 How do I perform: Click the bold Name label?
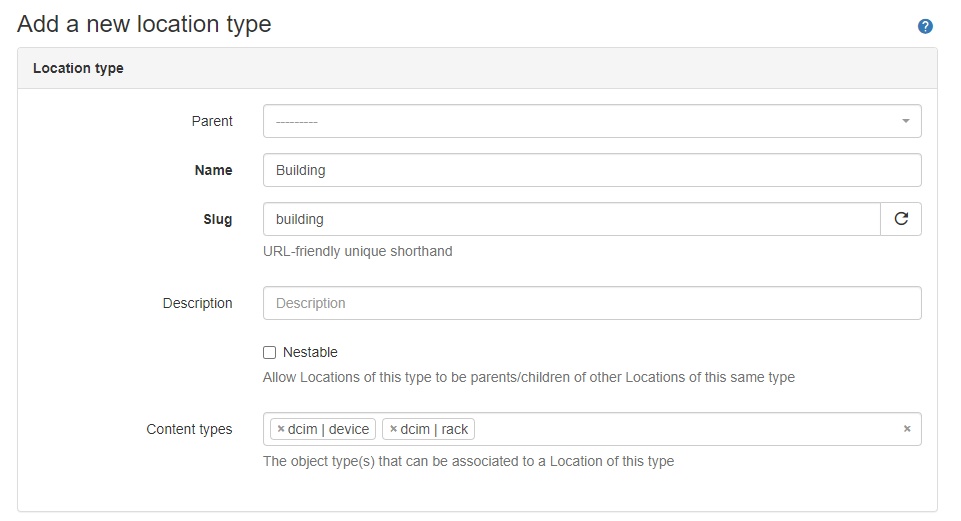[213, 170]
